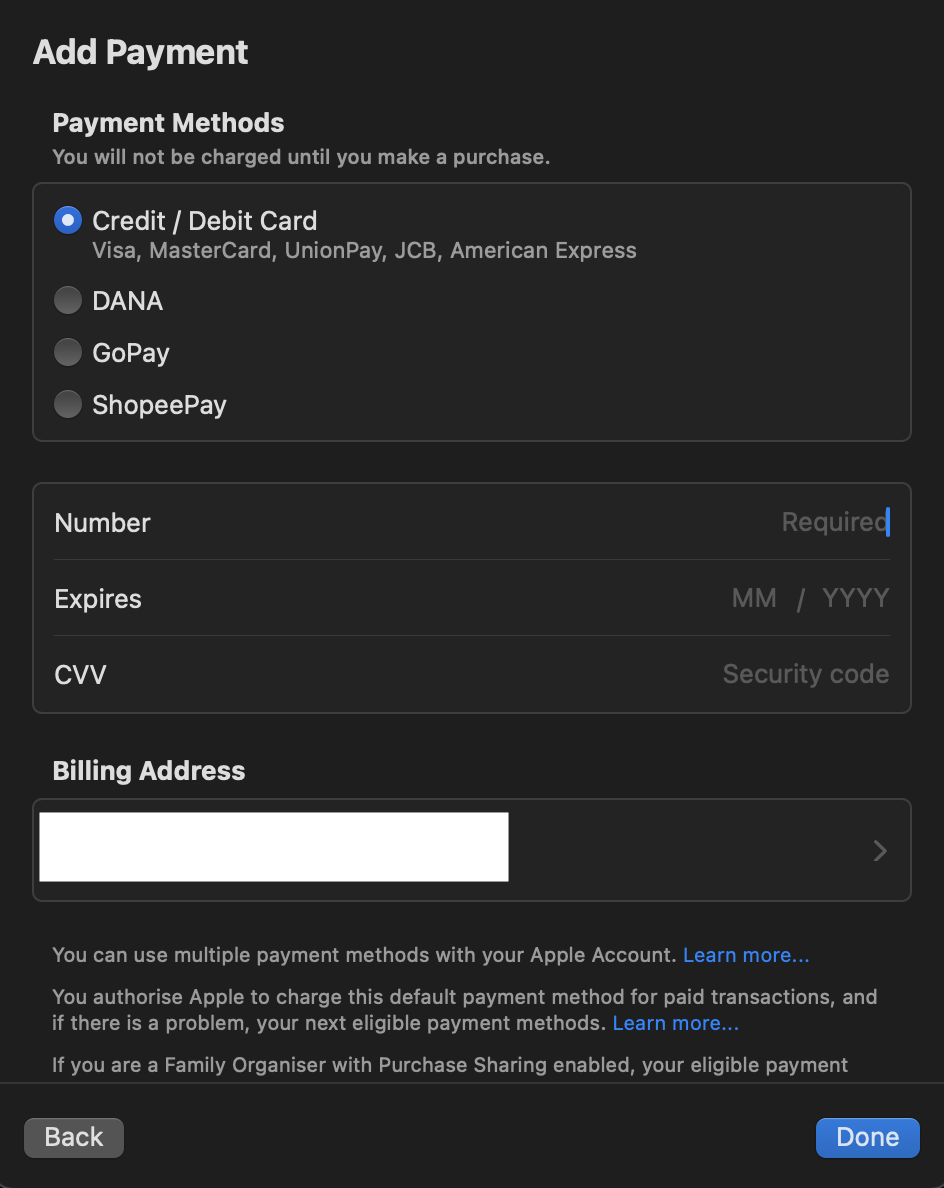Click the Number row label
This screenshot has width=944, height=1188.
[x=103, y=523]
